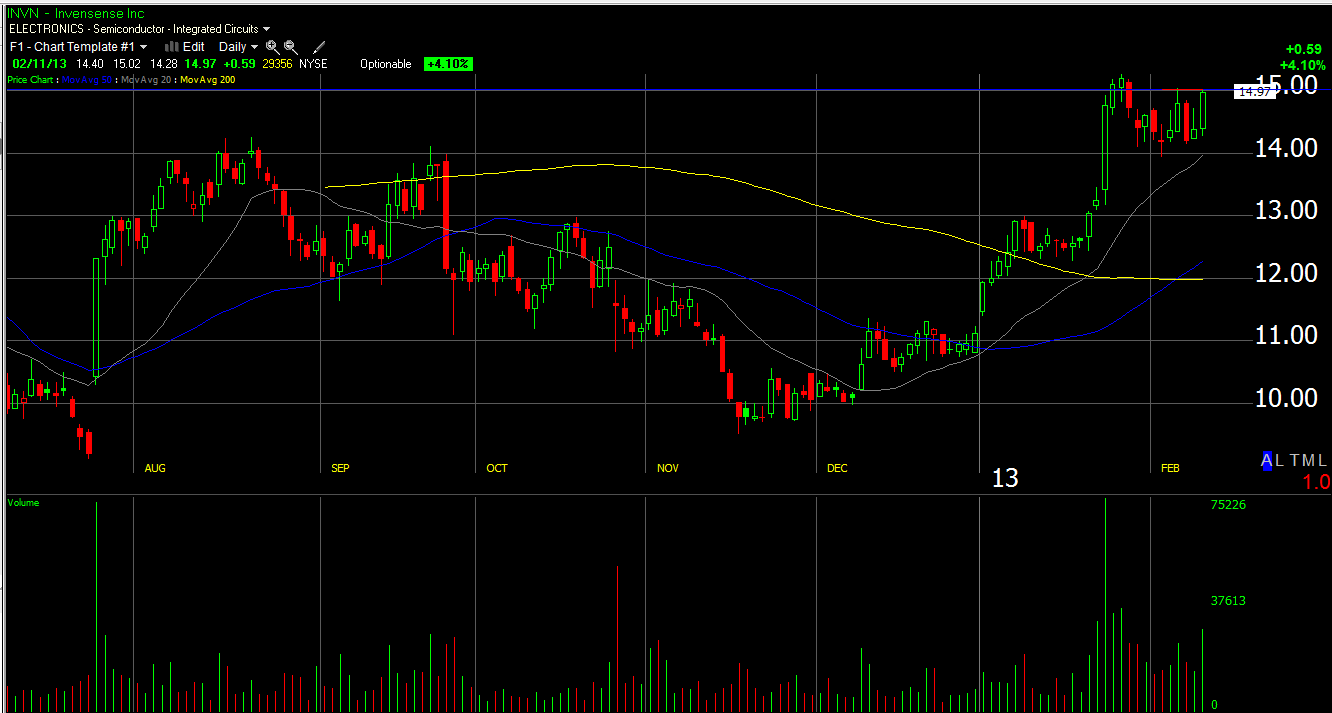Click the DEC month label
Screen dimensions: 1332x713
point(837,468)
